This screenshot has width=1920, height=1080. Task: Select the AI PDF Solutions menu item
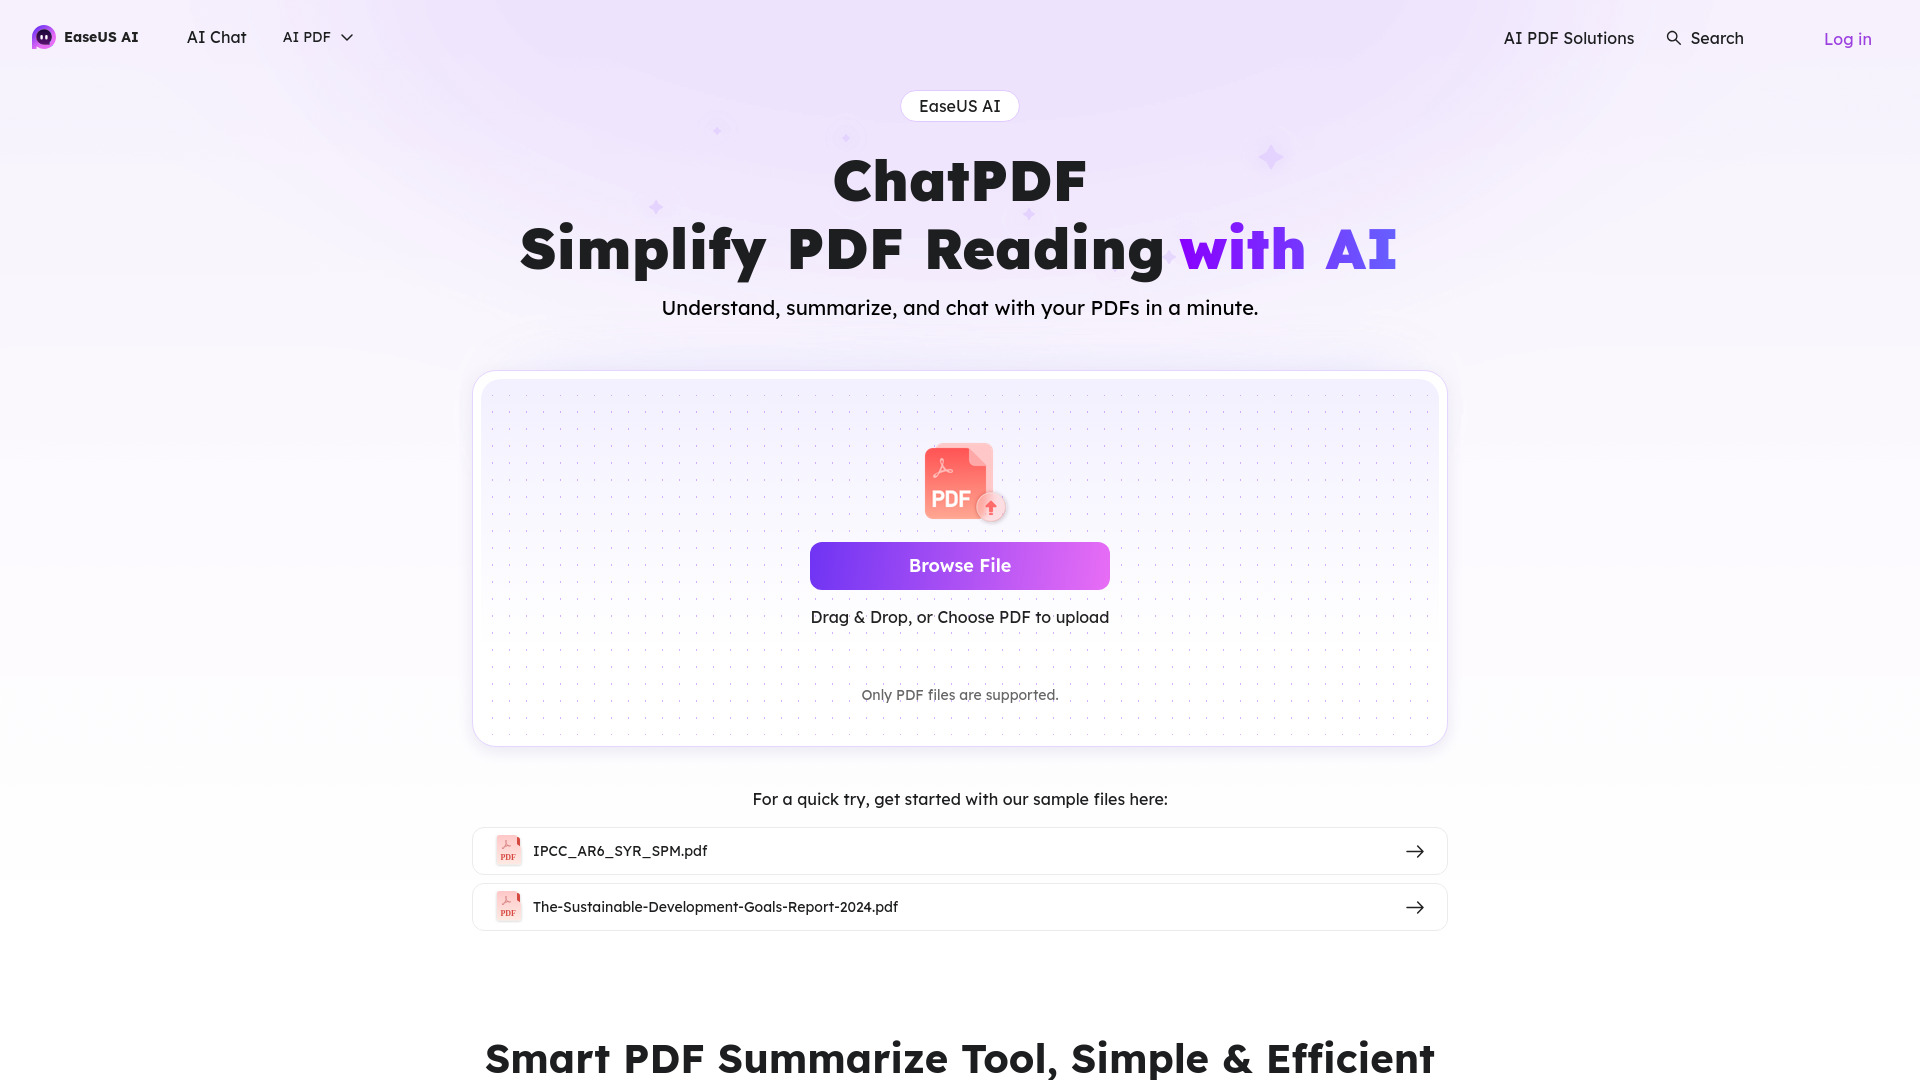(1569, 38)
